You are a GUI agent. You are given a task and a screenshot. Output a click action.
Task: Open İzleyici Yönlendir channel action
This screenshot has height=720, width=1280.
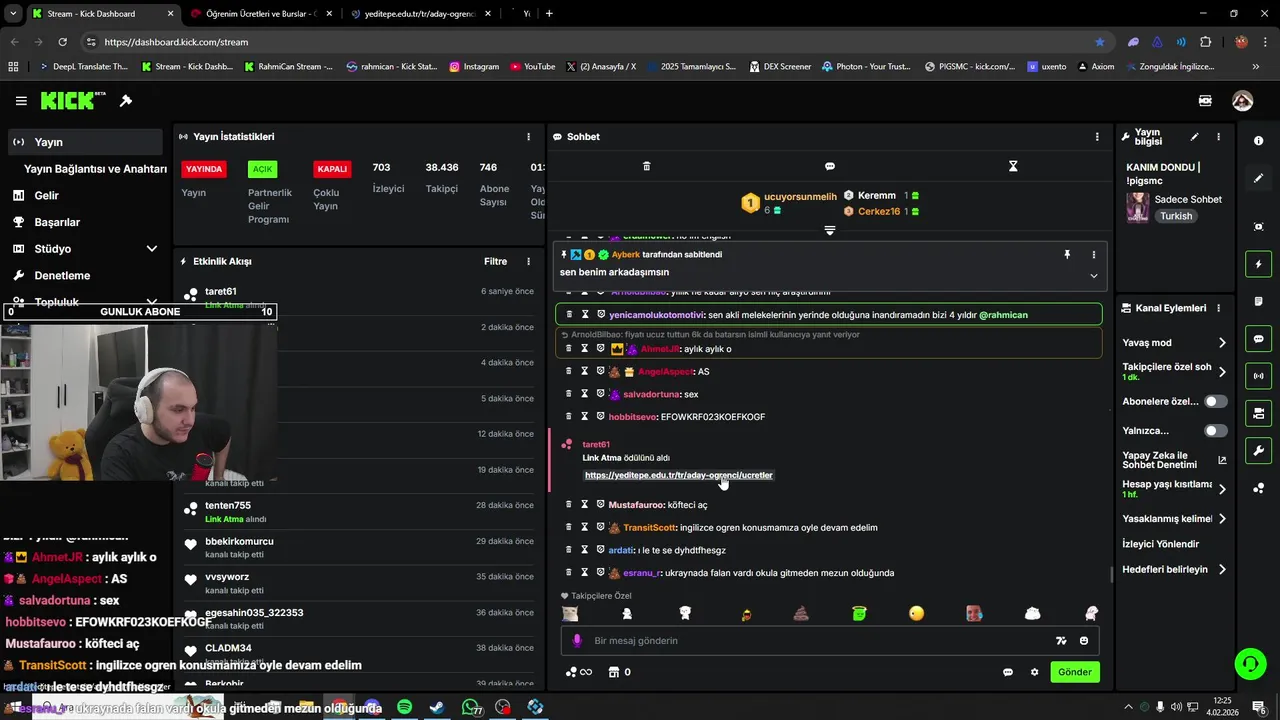(1161, 544)
